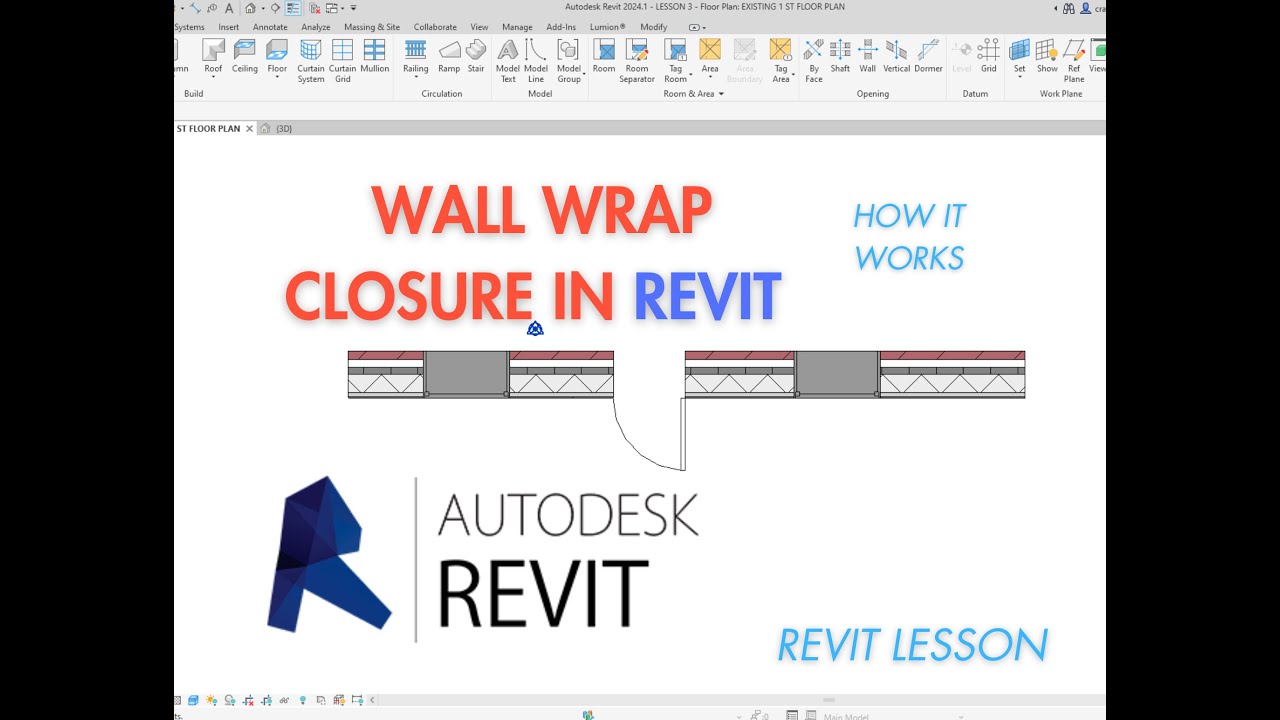Click the Curtain System tool

click(311, 60)
